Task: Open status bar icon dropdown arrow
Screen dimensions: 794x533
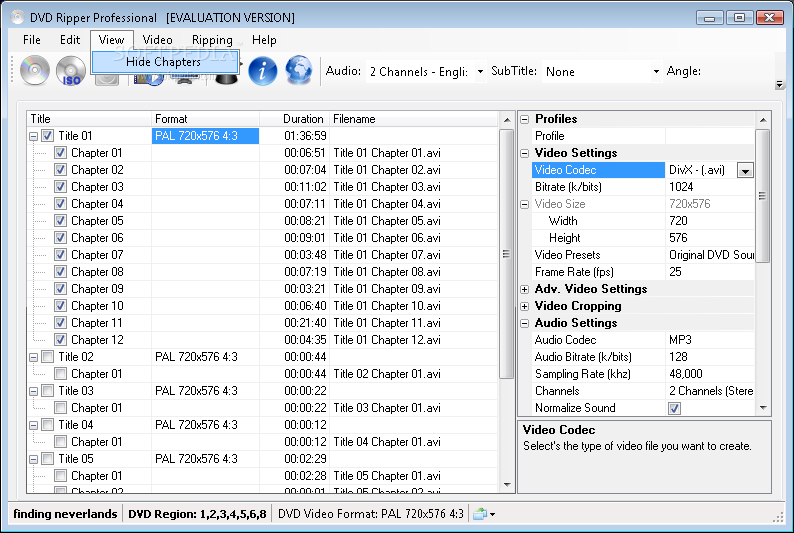Action: 492,515
